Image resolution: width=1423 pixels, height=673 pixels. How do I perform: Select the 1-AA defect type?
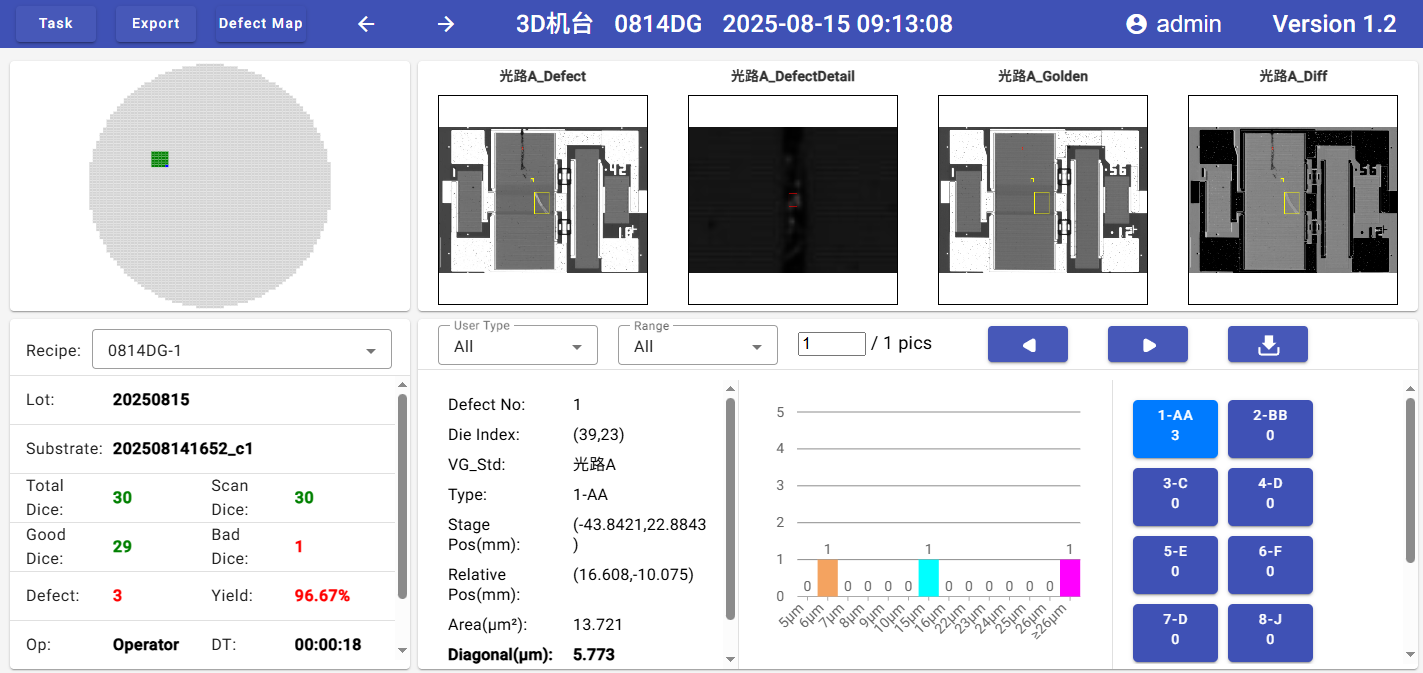[x=1175, y=426]
